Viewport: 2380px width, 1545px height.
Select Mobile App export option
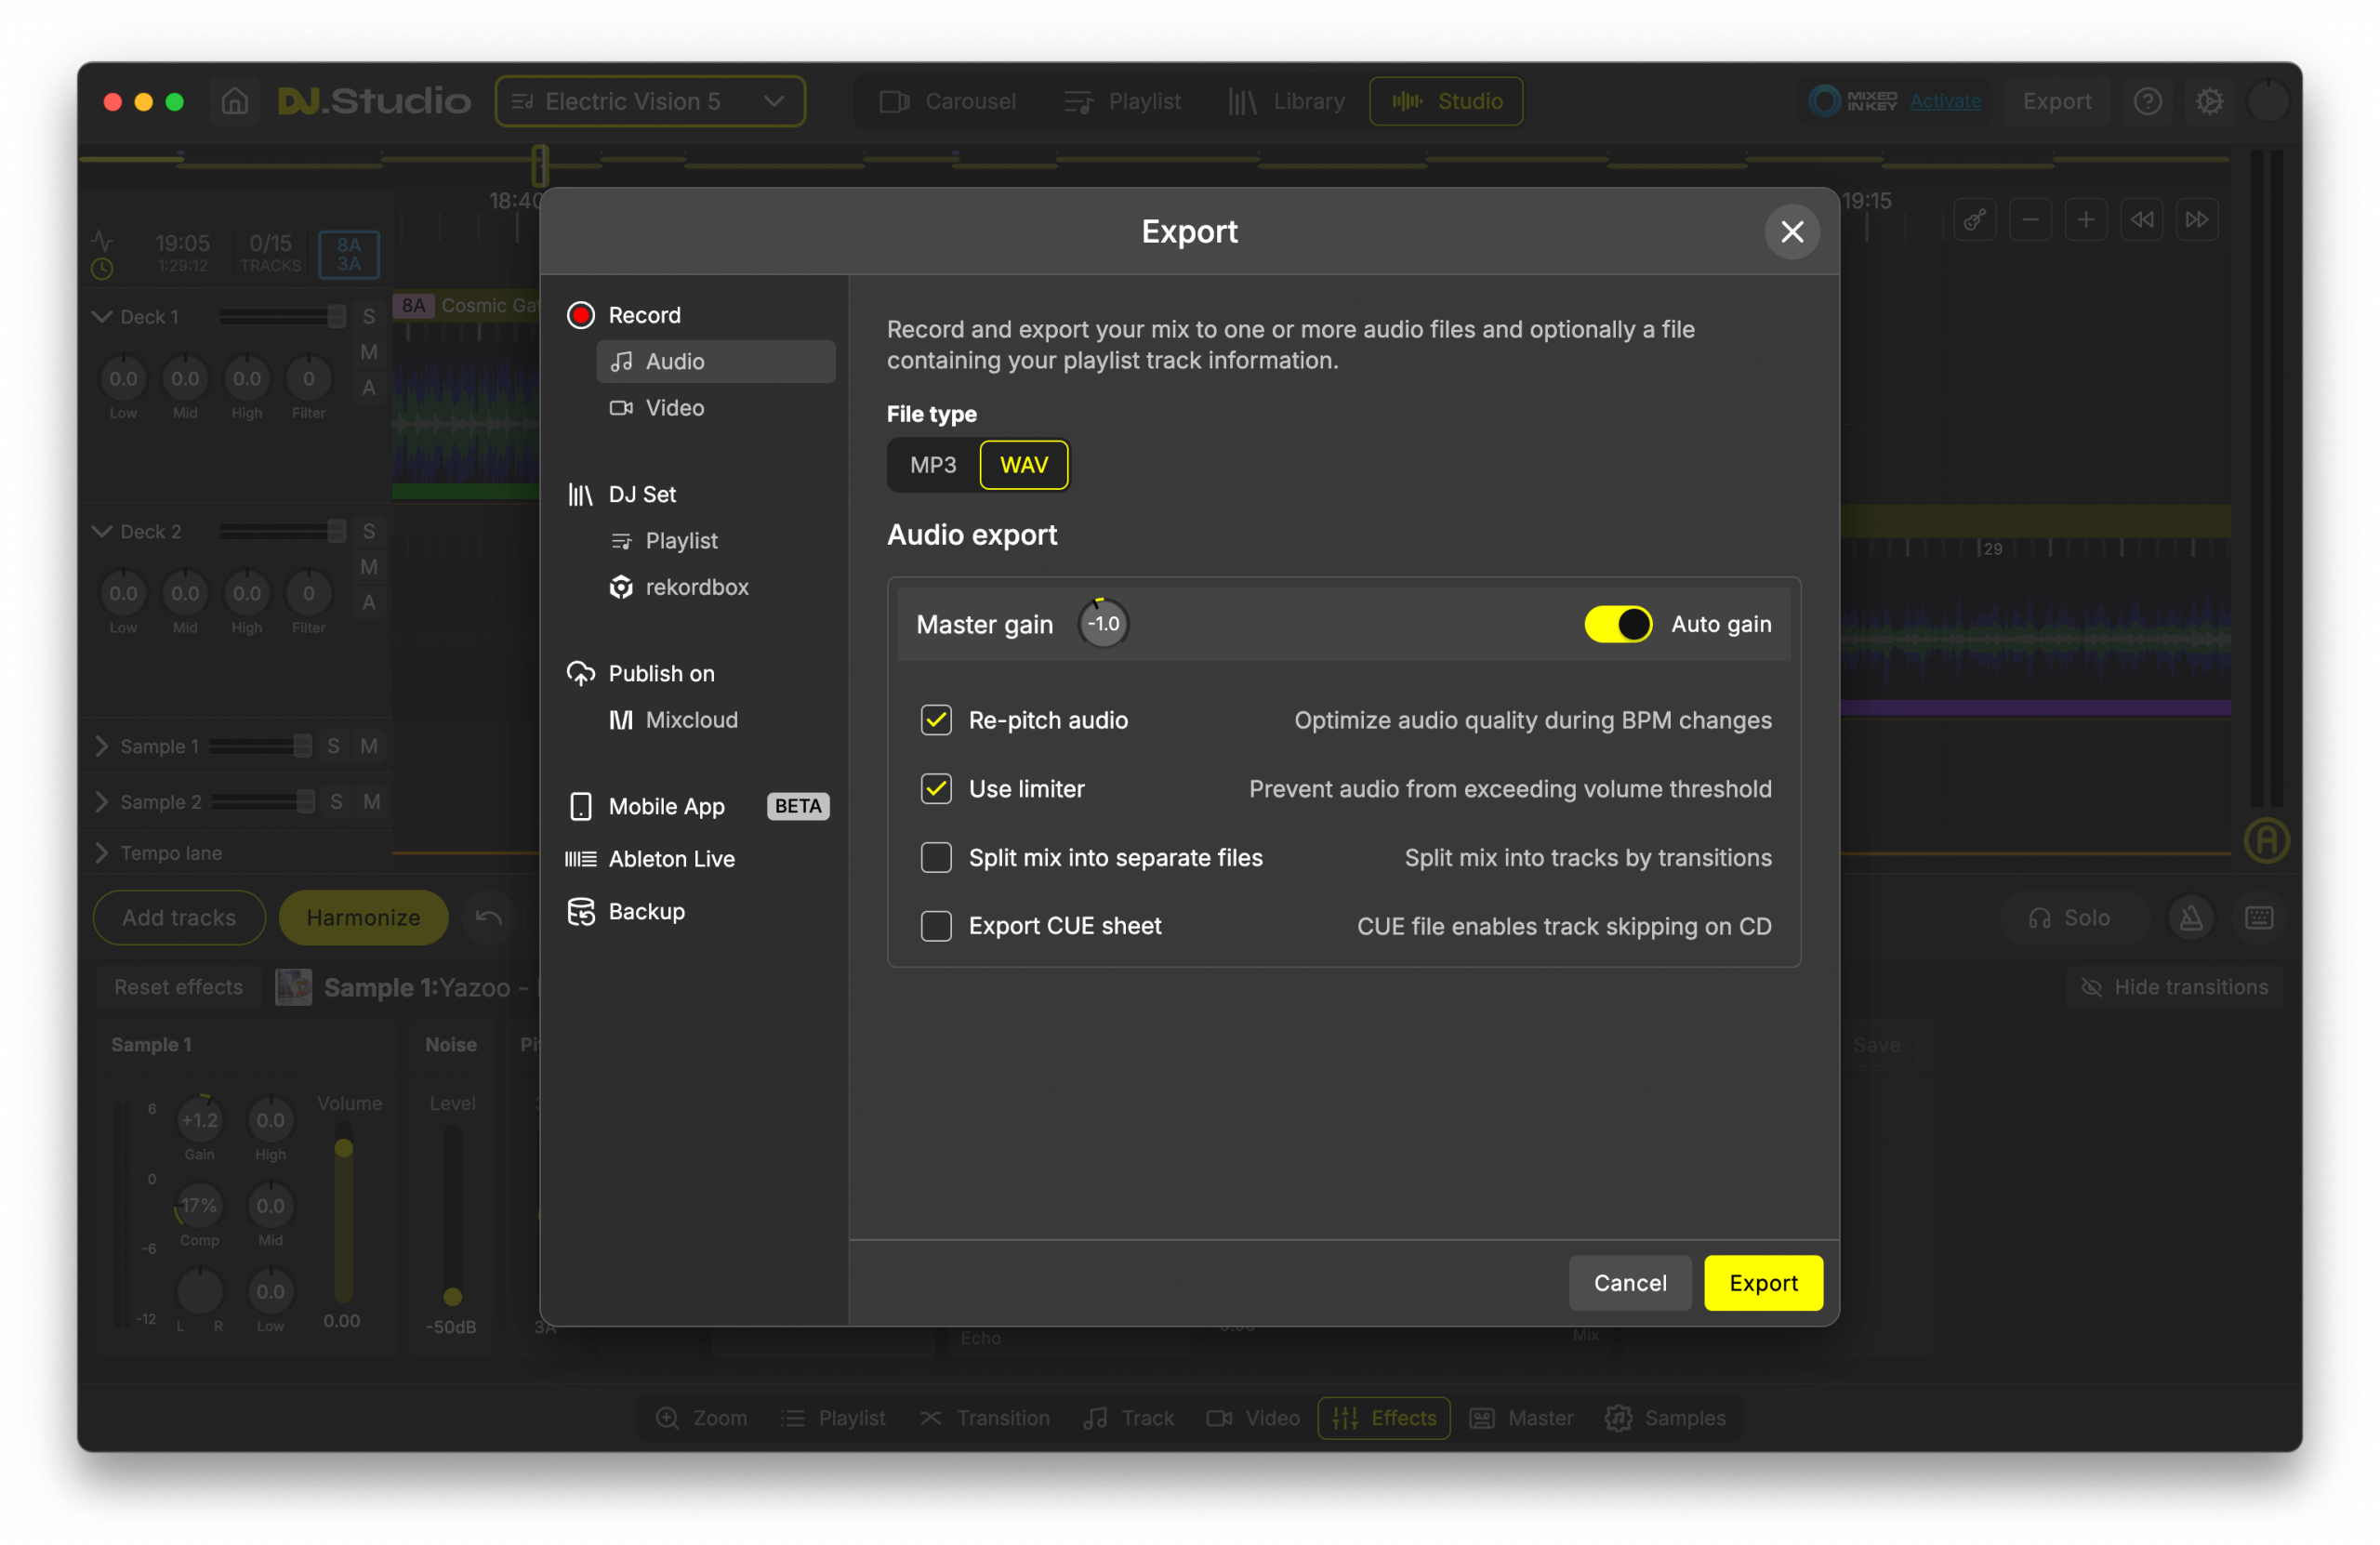click(x=666, y=806)
